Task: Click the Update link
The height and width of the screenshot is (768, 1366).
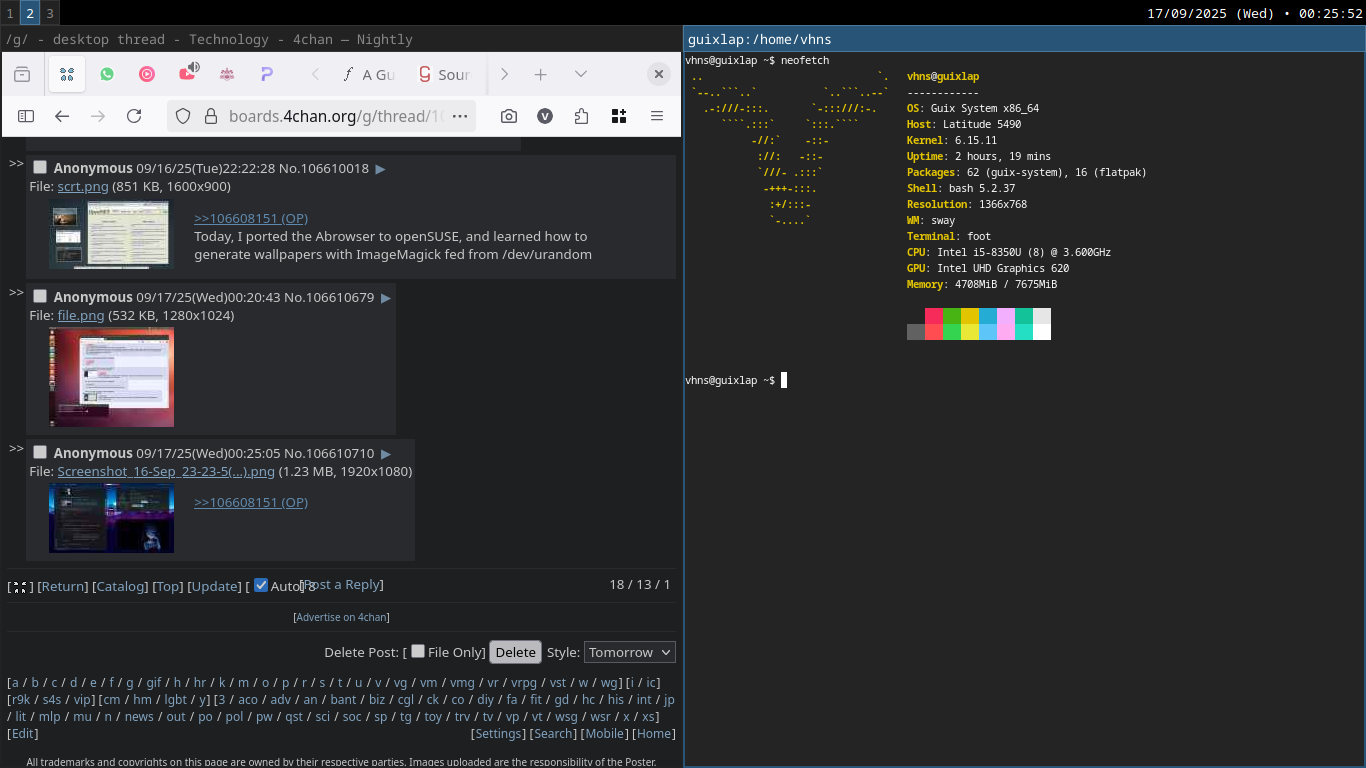Action: pyautogui.click(x=215, y=587)
